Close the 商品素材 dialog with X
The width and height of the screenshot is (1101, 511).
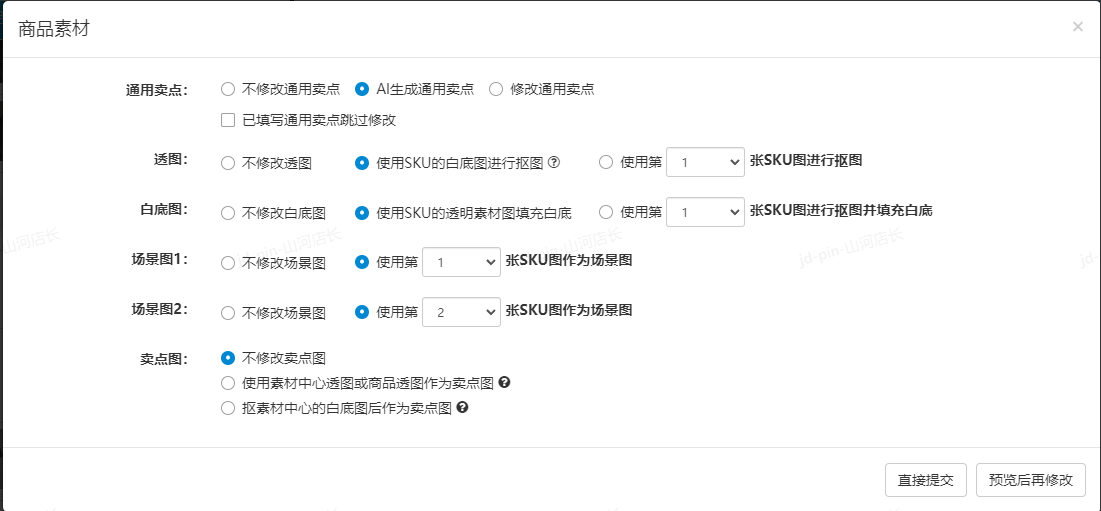click(1077, 27)
